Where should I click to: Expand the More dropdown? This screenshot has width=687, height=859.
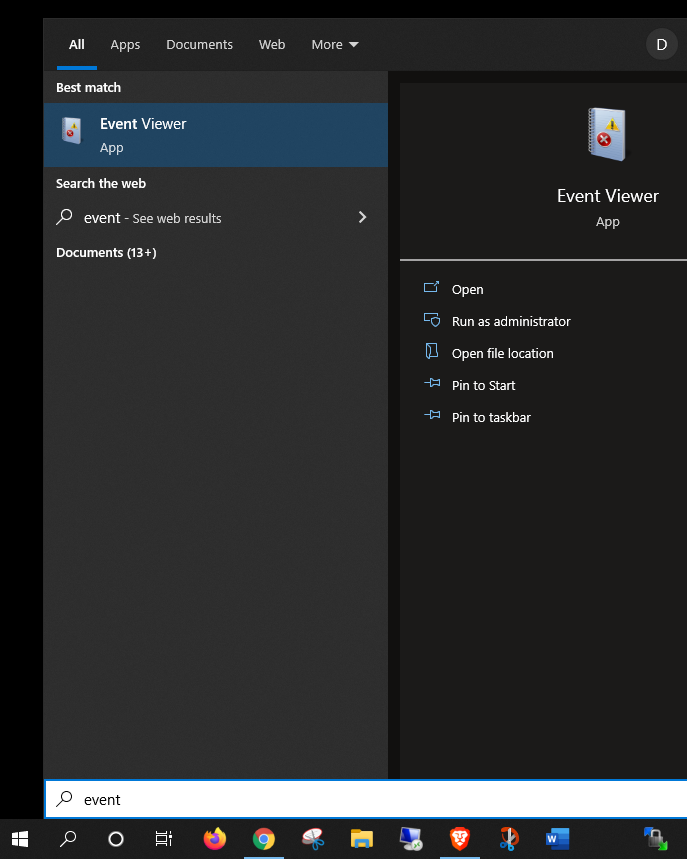pyautogui.click(x=335, y=44)
